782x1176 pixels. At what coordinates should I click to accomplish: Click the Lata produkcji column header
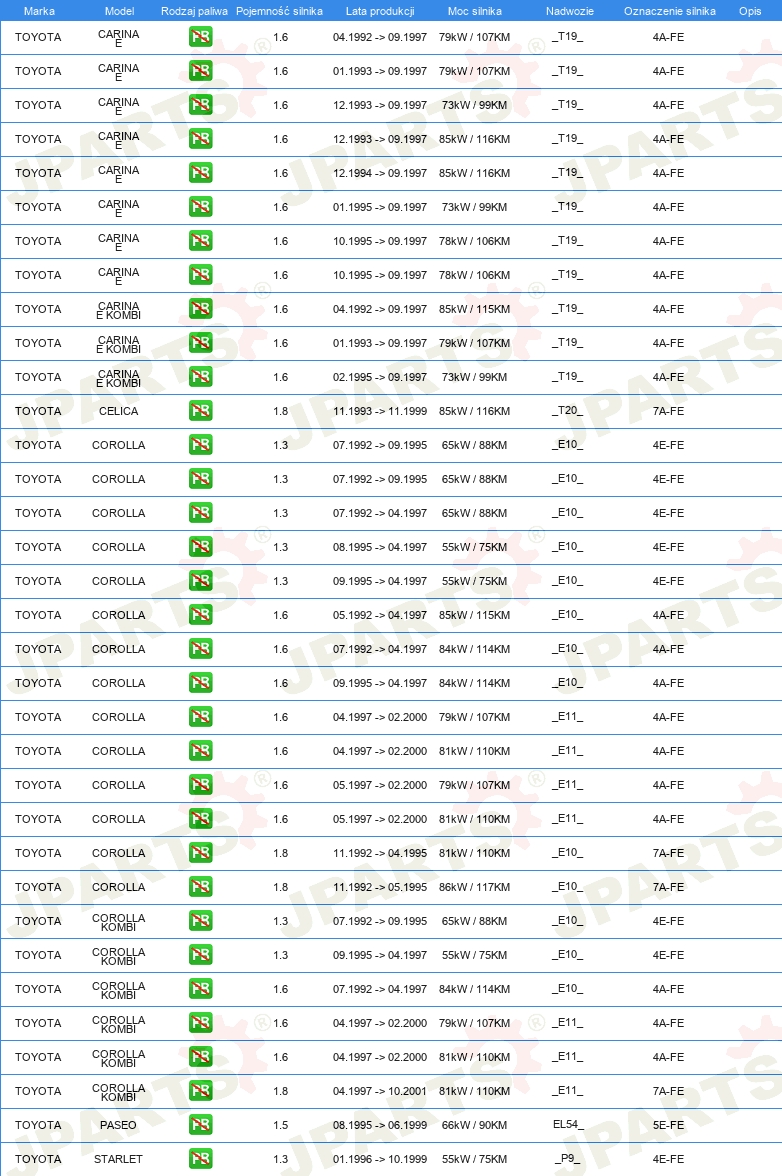pos(379,11)
